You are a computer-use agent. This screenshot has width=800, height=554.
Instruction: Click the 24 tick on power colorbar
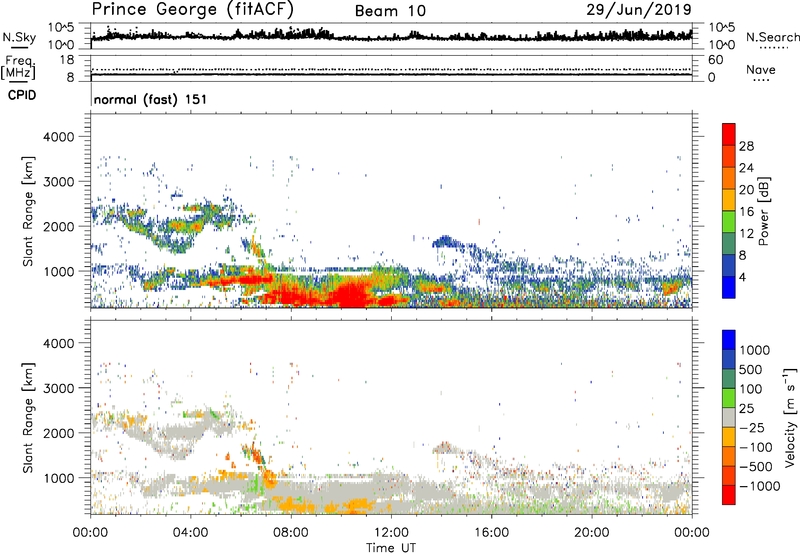[x=746, y=168]
